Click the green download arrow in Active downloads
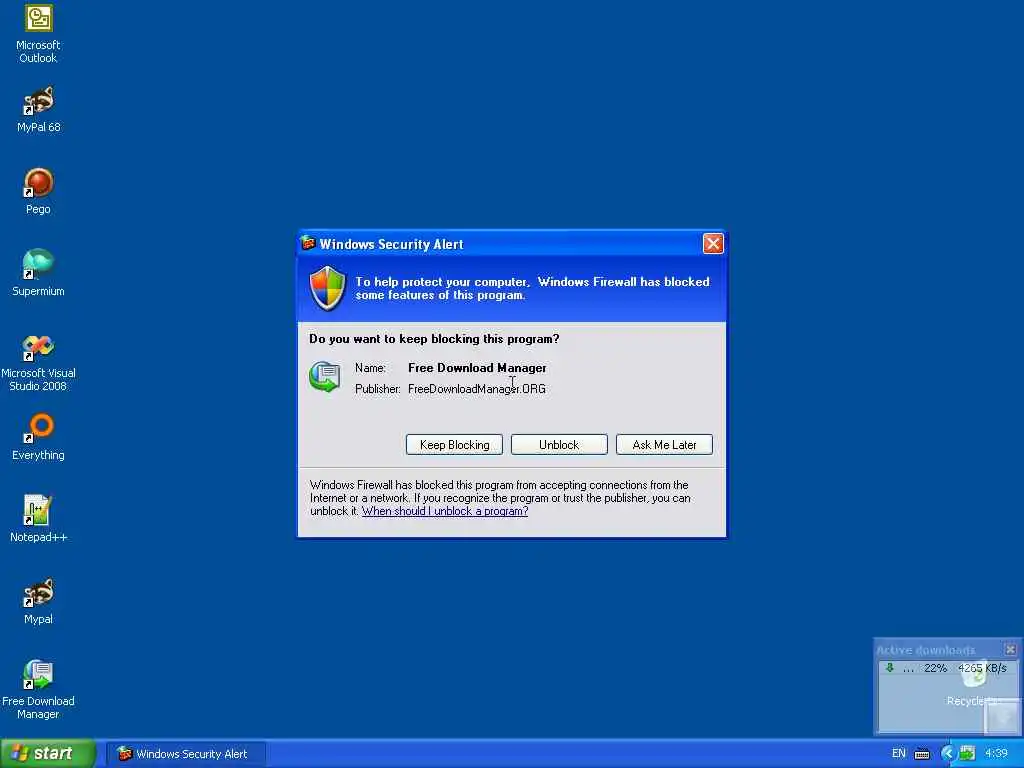1024x768 pixels. (x=889, y=667)
